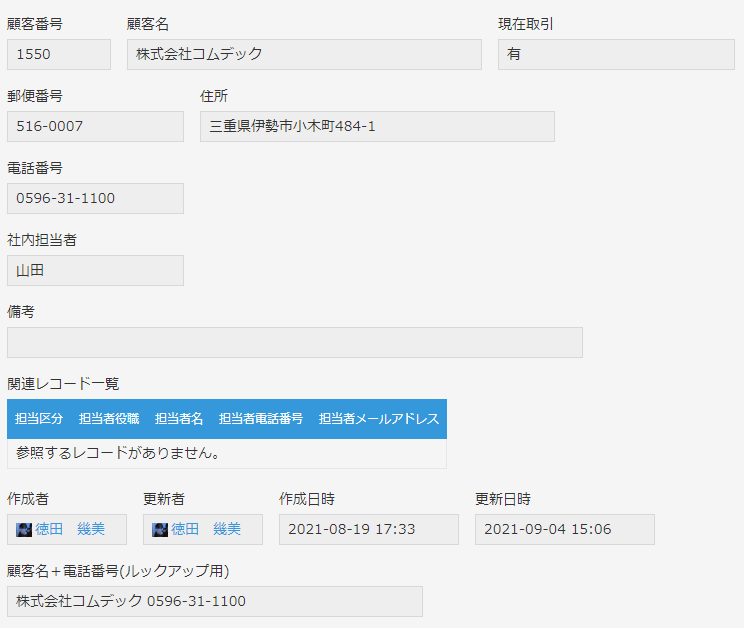This screenshot has width=744, height=628.
Task: Click the 作成者 user avatar icon
Action: (x=24, y=529)
